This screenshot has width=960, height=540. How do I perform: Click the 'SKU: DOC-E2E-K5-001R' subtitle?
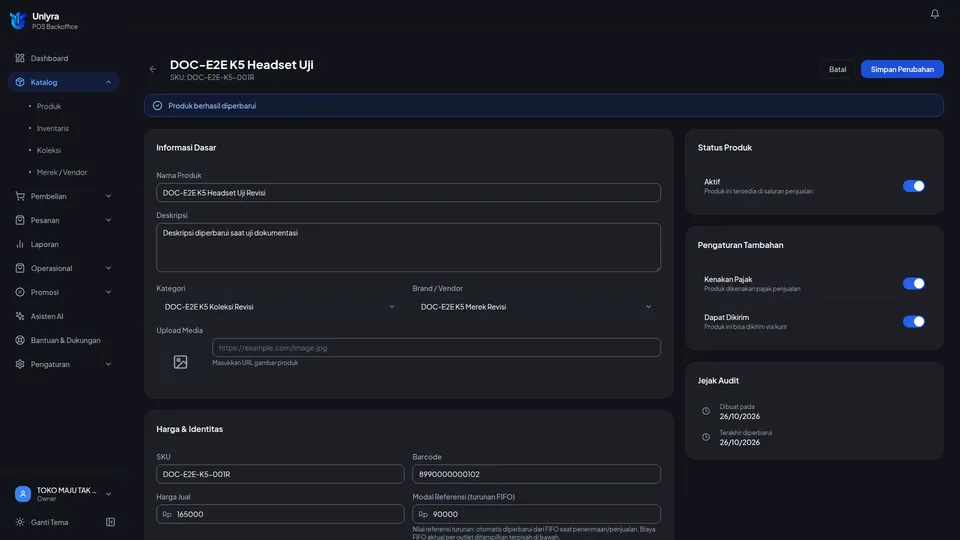[212, 77]
